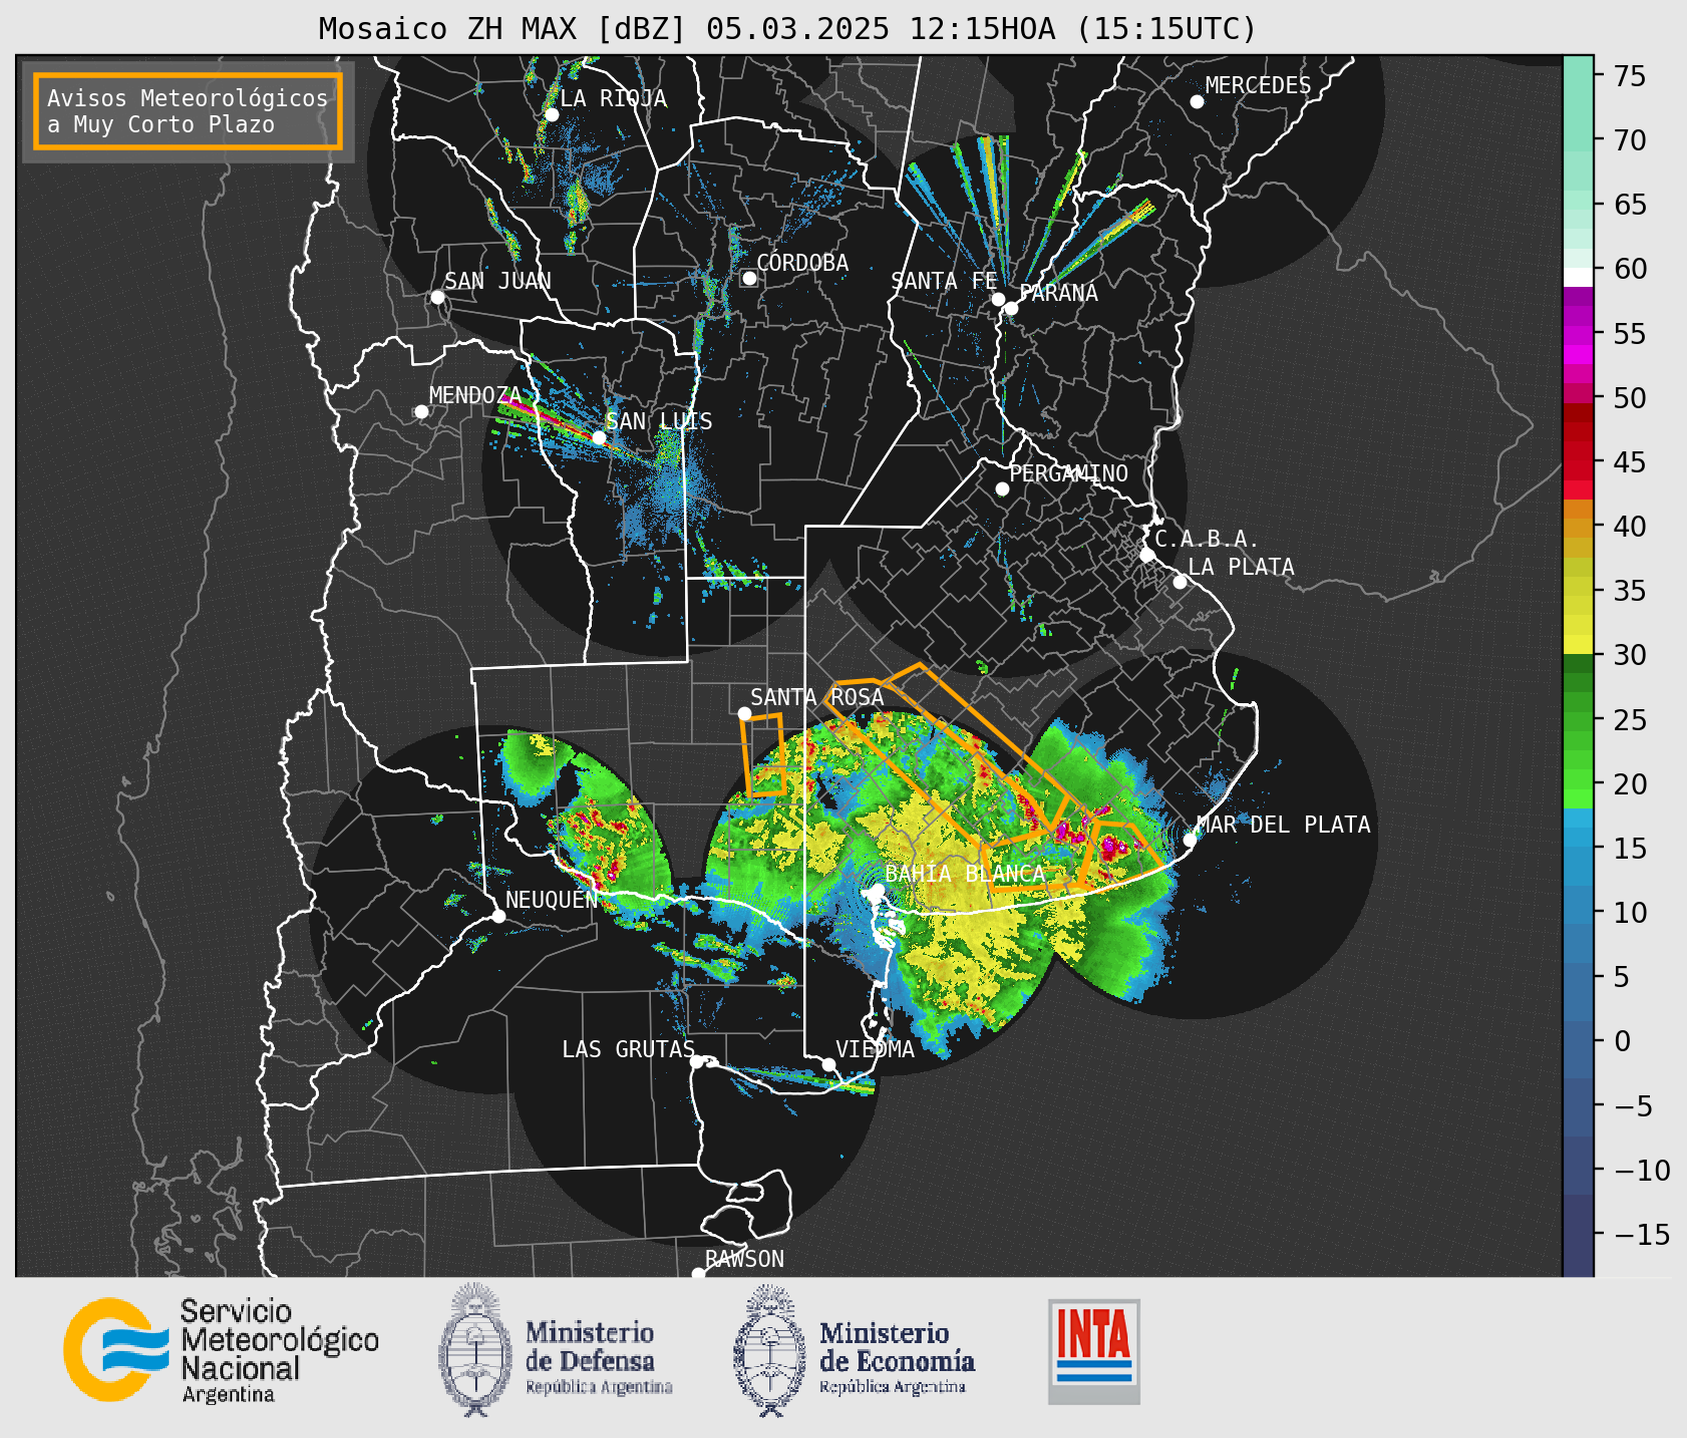1687x1438 pixels.
Task: Click the MERCEDES label text
Action: [x=1258, y=86]
